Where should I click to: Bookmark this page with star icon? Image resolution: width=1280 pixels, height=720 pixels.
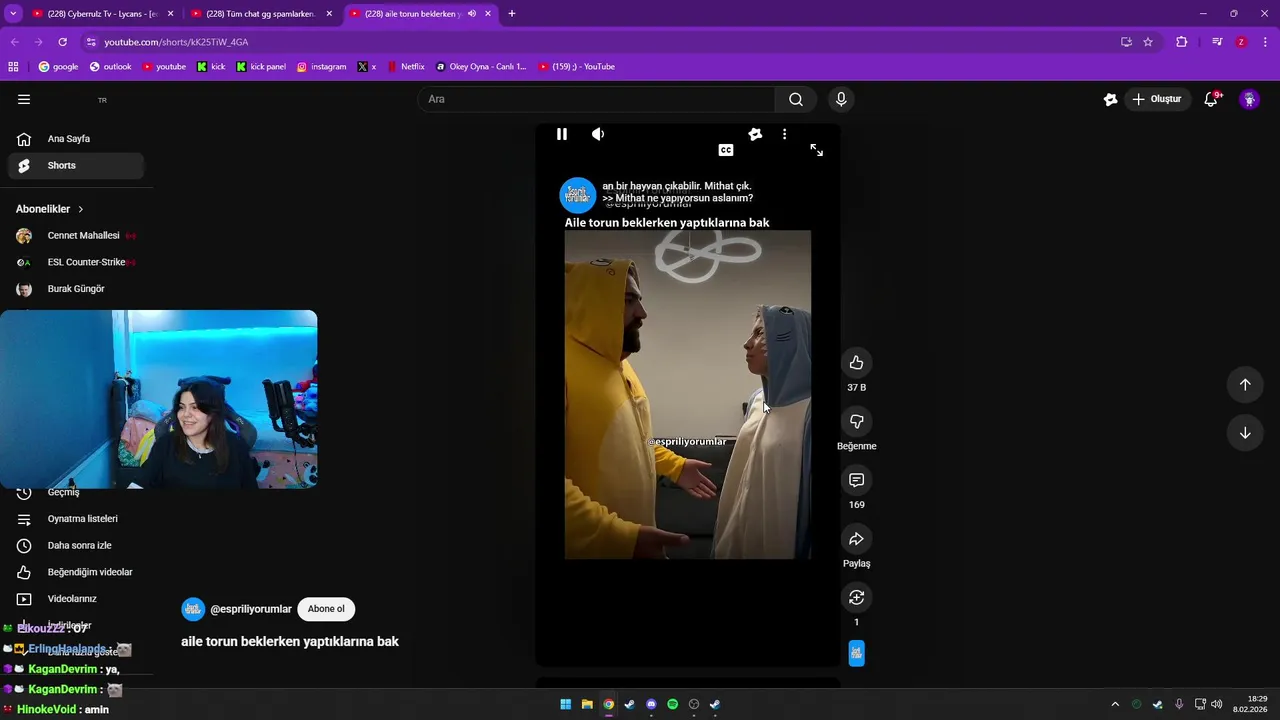pos(1148,42)
